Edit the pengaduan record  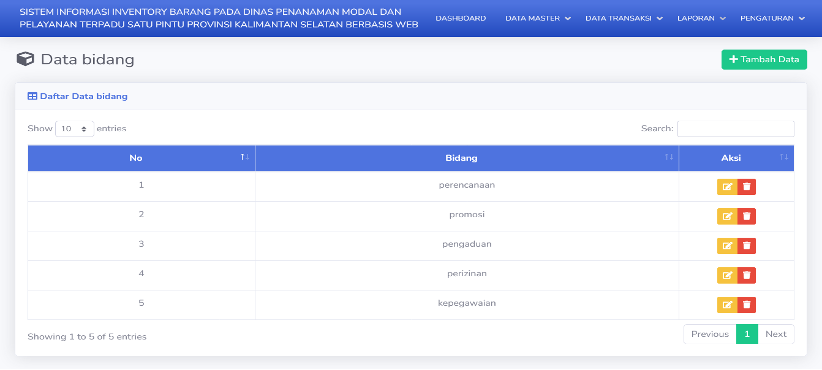pyautogui.click(x=727, y=246)
